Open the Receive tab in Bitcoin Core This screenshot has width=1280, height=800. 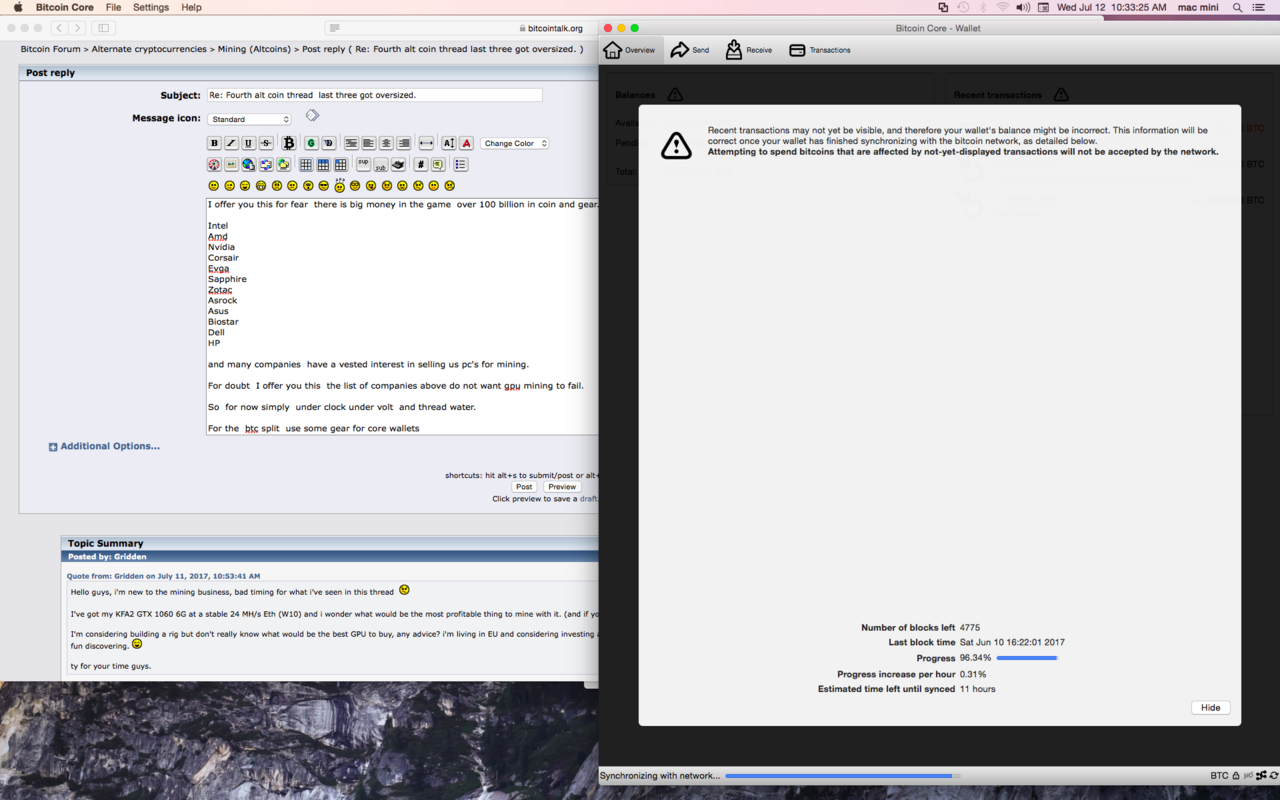[x=748, y=50]
